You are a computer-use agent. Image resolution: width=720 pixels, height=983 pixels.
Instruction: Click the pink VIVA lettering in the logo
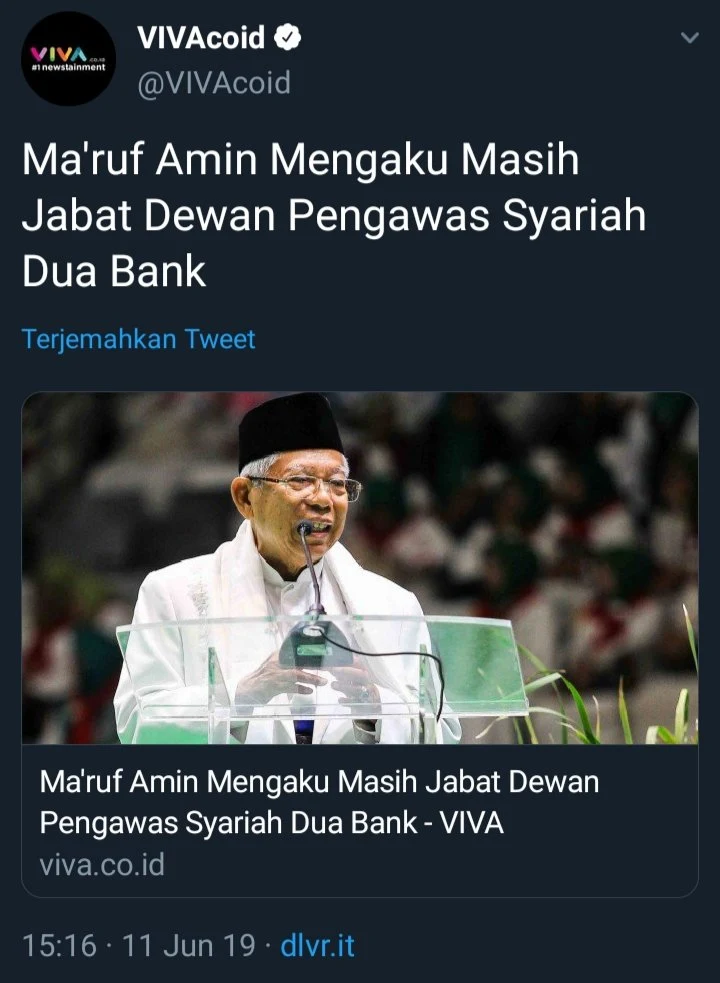point(60,55)
